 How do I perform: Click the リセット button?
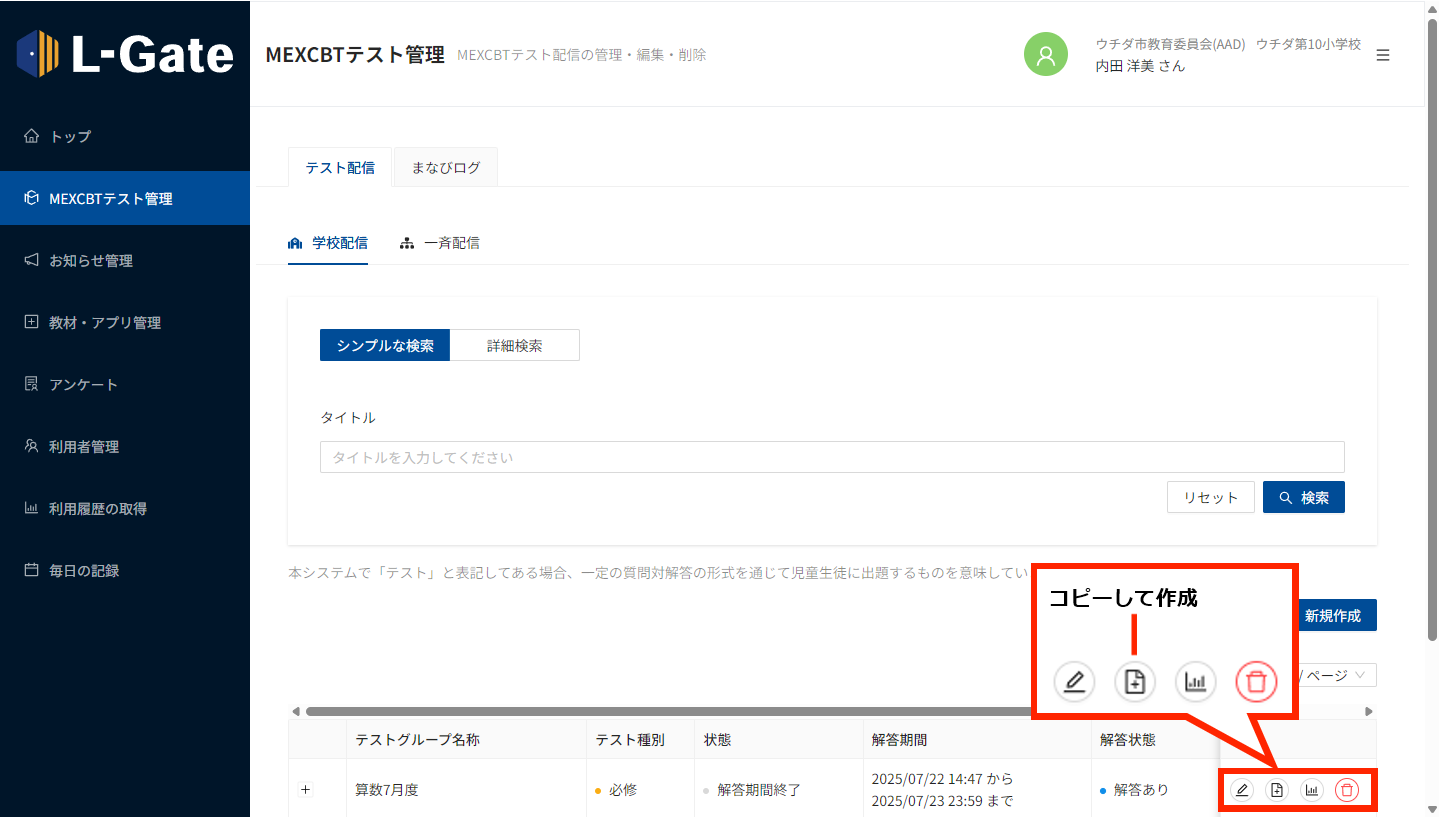1210,497
